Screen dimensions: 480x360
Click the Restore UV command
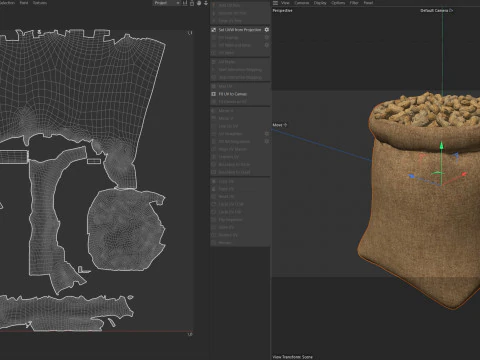[228, 235]
